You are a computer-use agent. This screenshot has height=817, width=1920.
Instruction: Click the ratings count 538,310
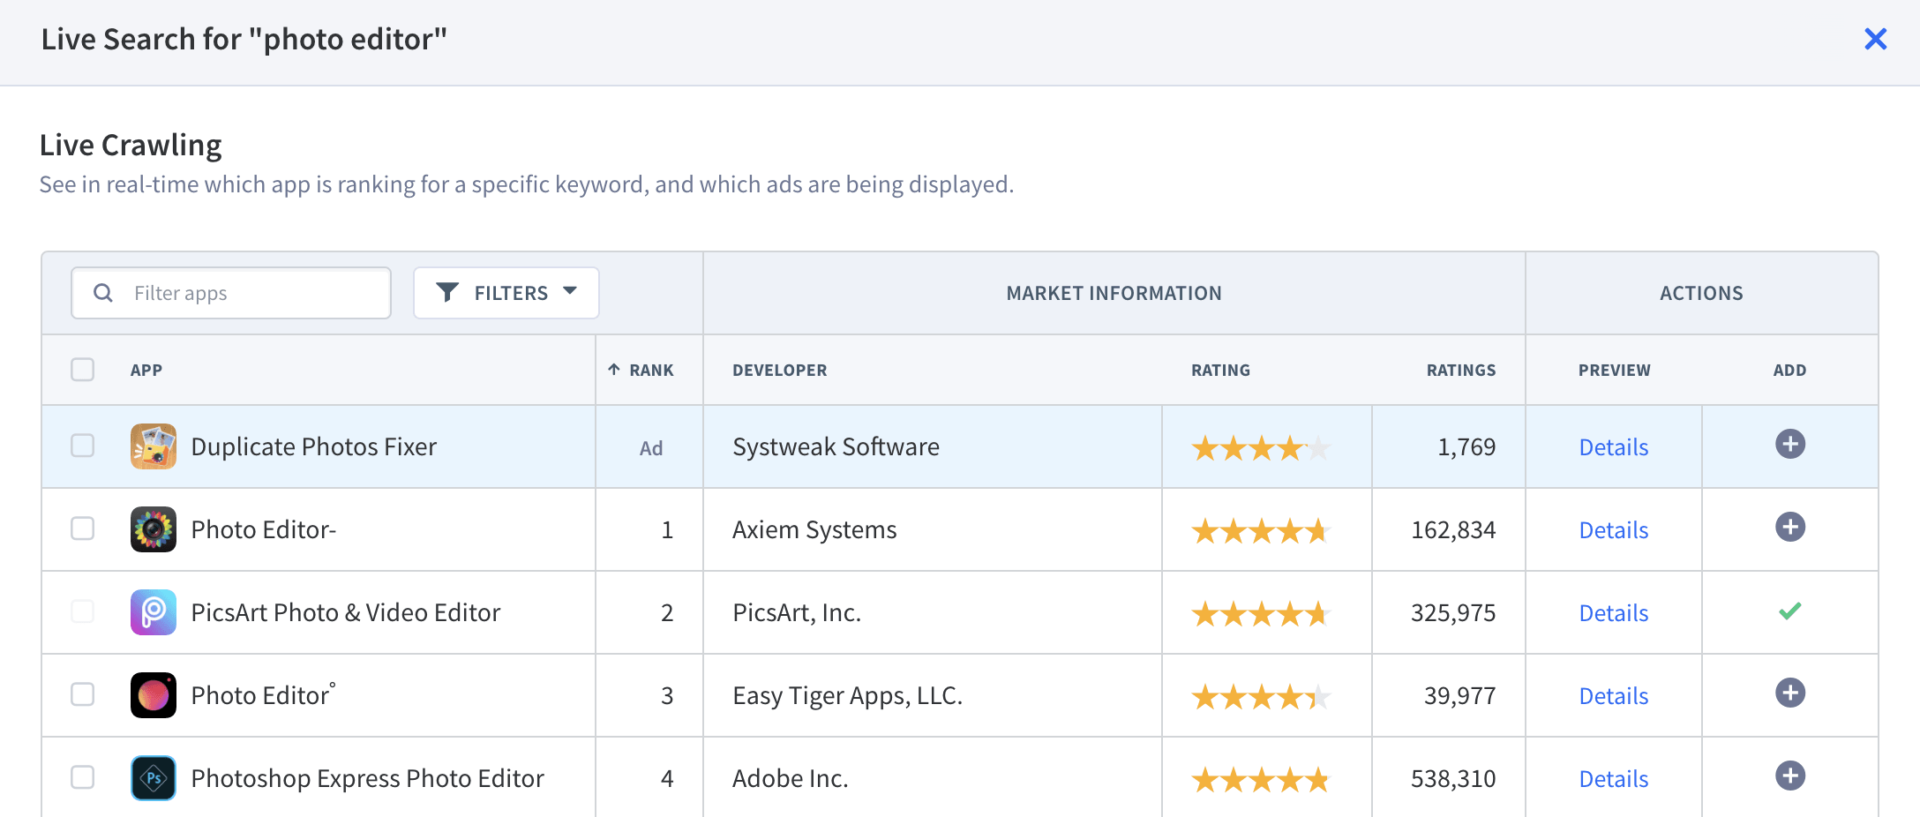(1453, 779)
